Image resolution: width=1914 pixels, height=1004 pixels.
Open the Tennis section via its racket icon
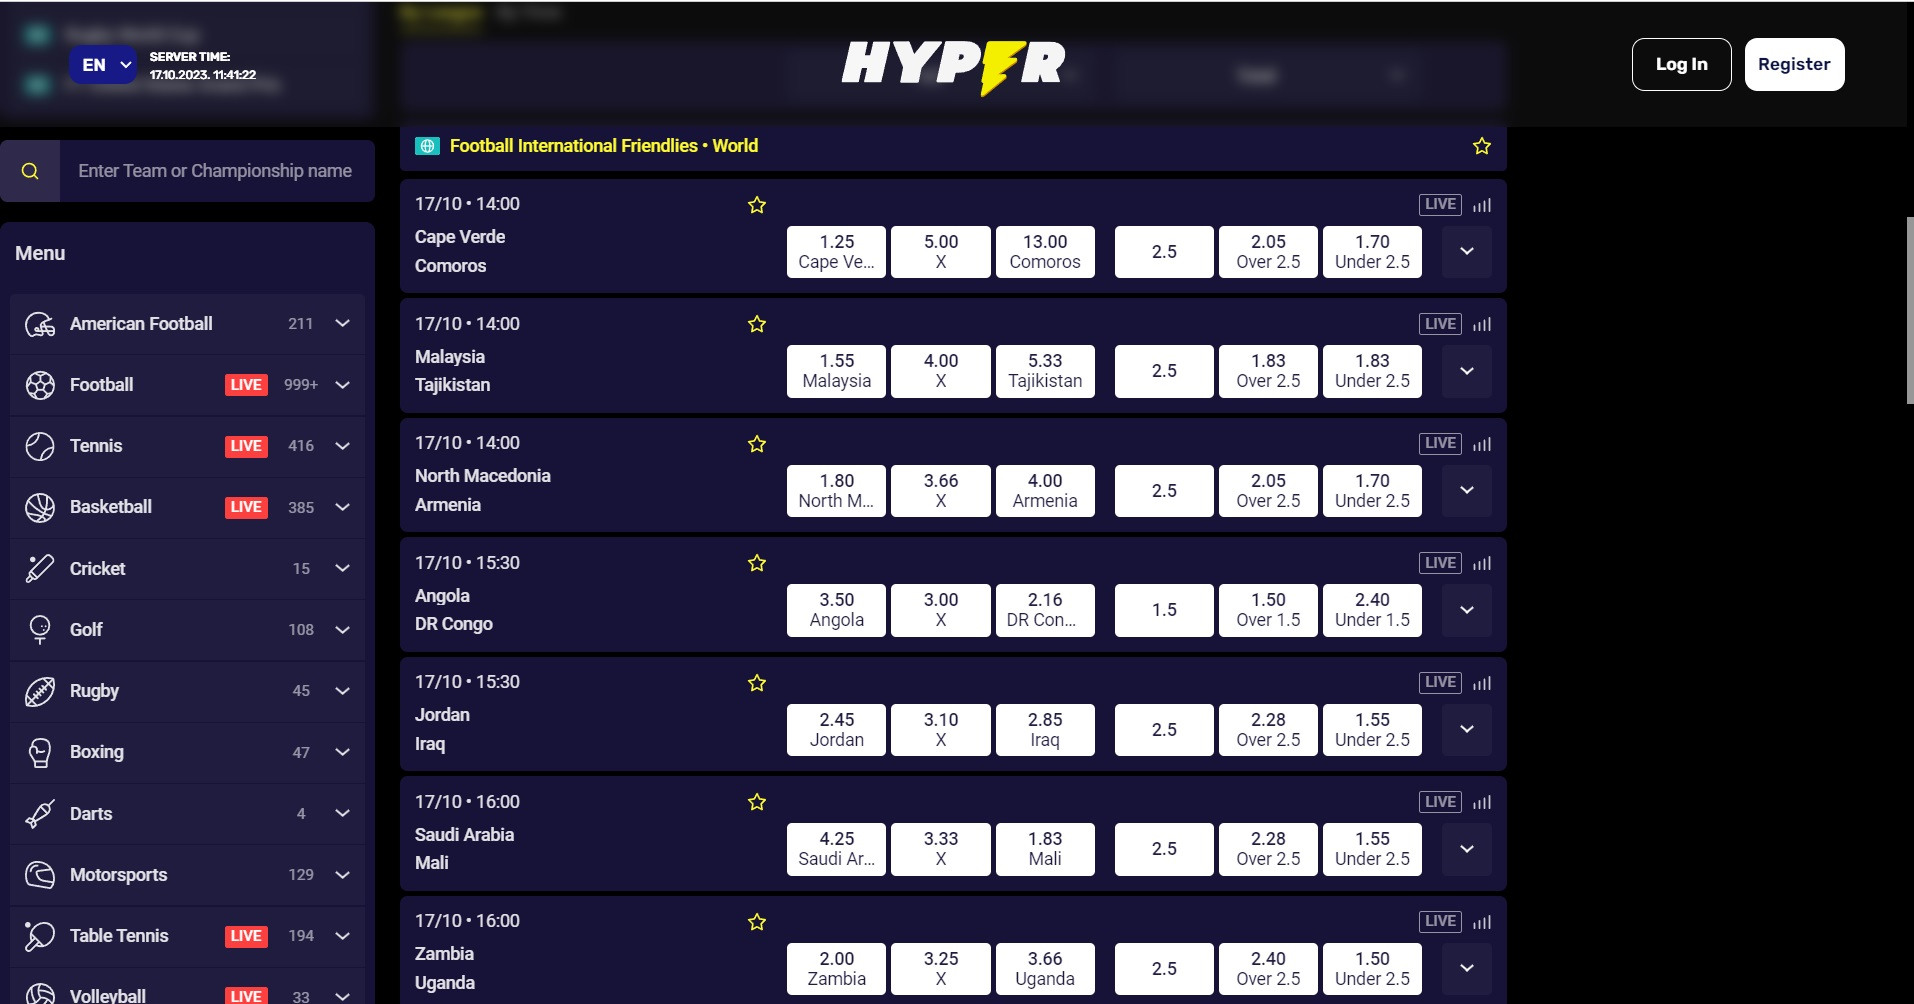point(40,446)
